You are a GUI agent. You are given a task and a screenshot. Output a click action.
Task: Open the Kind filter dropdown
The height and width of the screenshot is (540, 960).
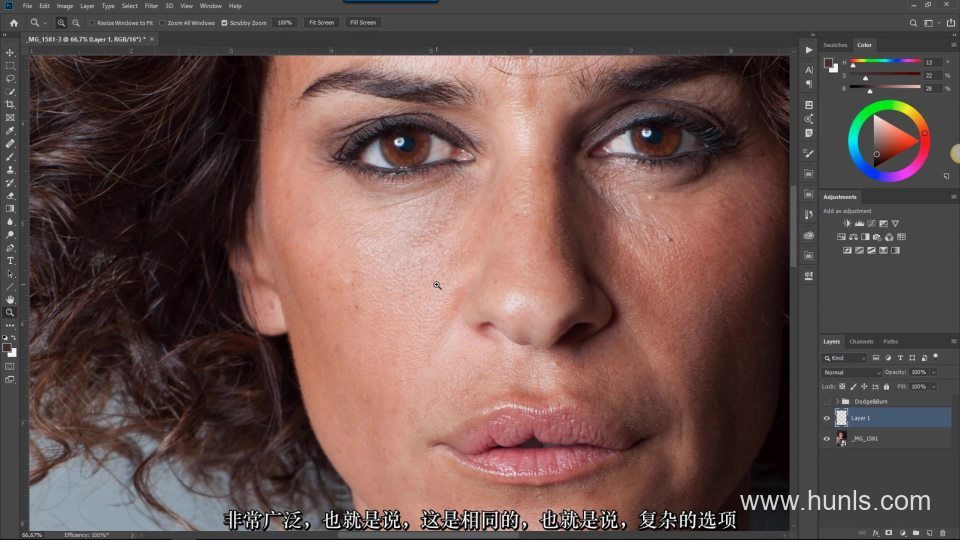[x=844, y=358]
